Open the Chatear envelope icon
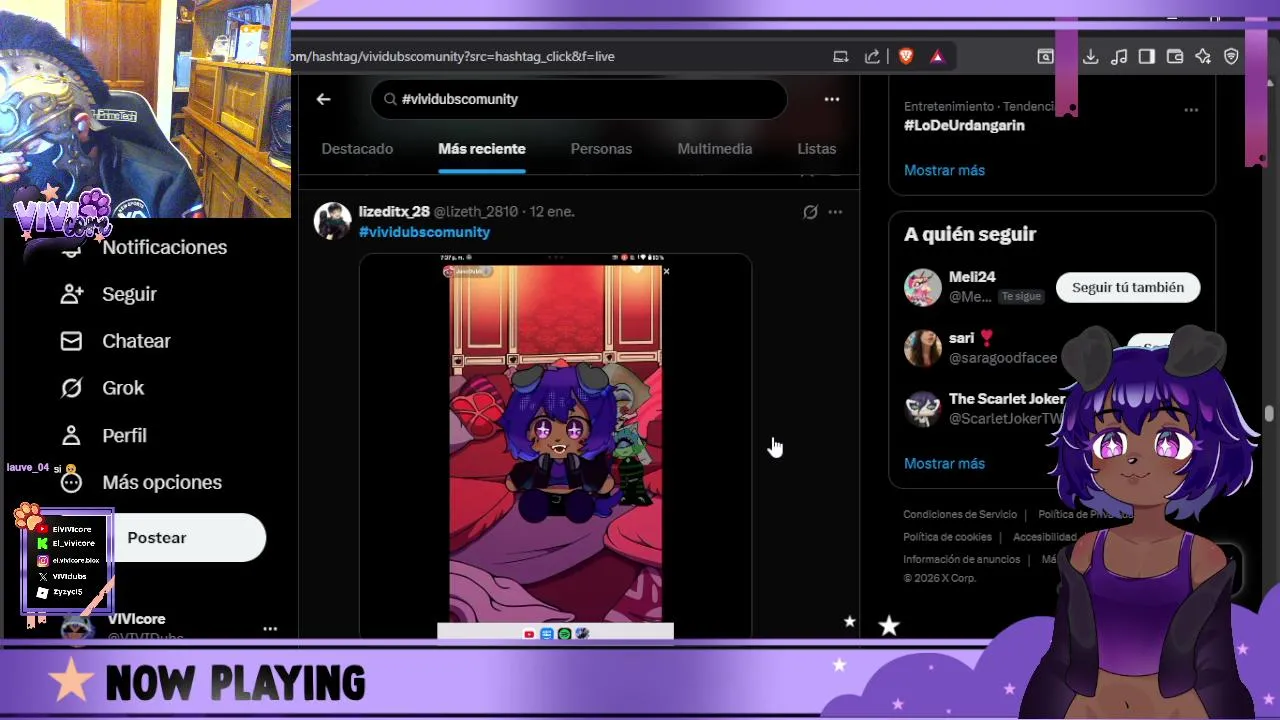This screenshot has width=1280, height=720. [x=72, y=341]
